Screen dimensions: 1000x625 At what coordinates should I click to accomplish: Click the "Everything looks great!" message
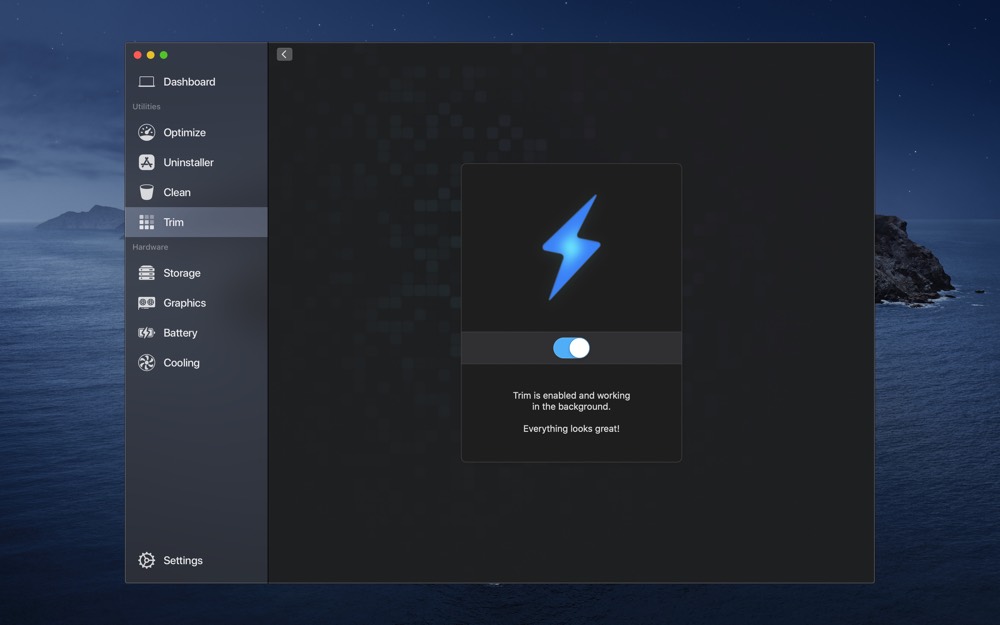[x=571, y=429]
